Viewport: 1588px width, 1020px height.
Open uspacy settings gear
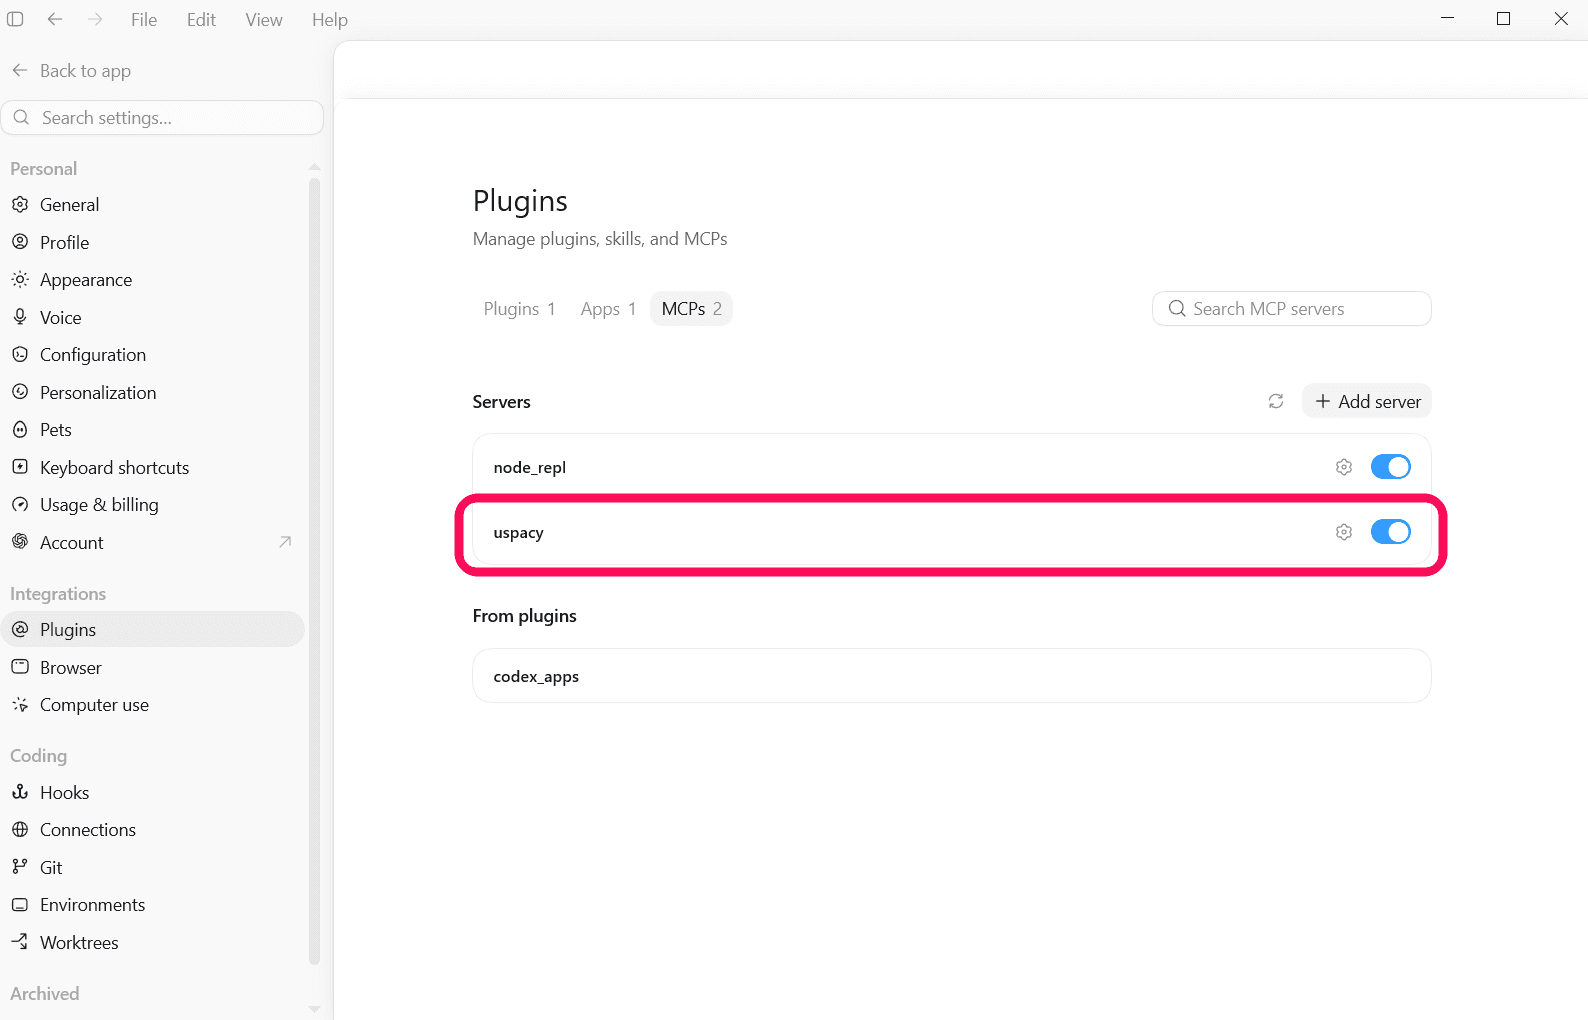pyautogui.click(x=1344, y=532)
